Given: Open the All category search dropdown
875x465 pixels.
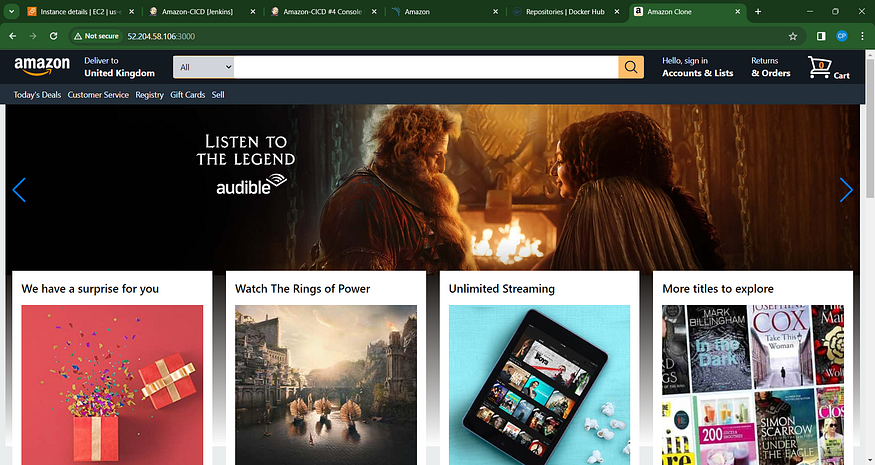Looking at the screenshot, I should click(x=204, y=67).
